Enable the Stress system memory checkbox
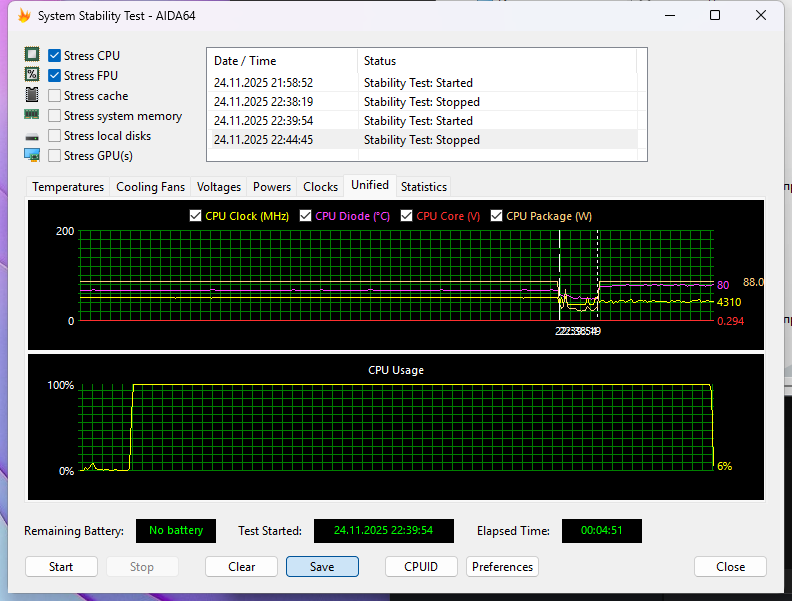The height and width of the screenshot is (601, 792). (x=55, y=116)
